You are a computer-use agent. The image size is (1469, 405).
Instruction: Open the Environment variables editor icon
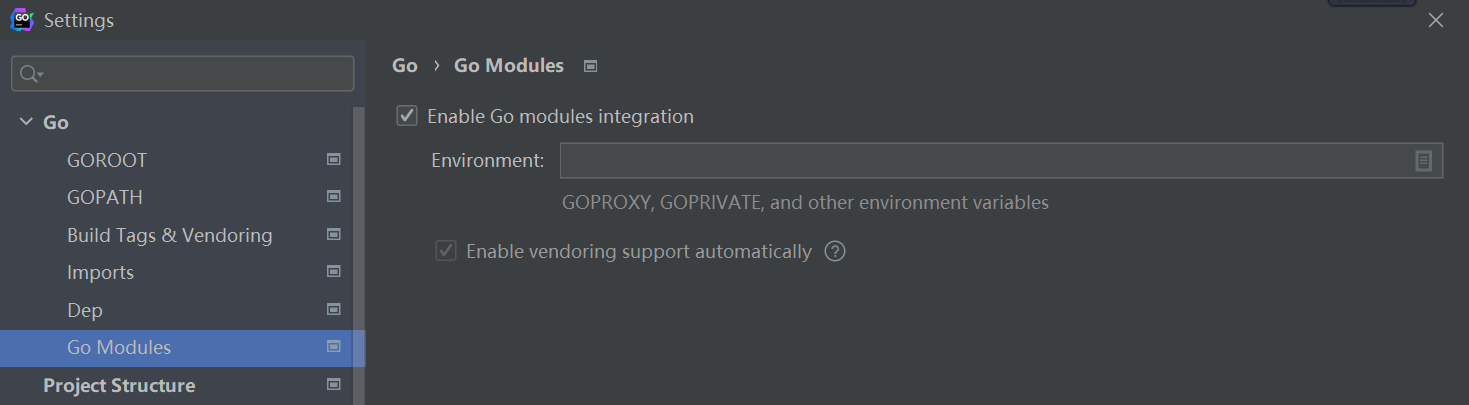(x=1423, y=161)
